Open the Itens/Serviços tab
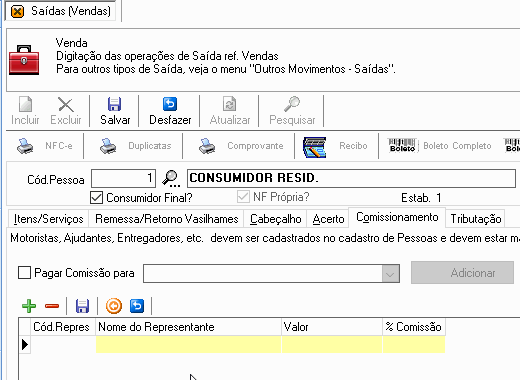This screenshot has width=520, height=380. pos(48,219)
